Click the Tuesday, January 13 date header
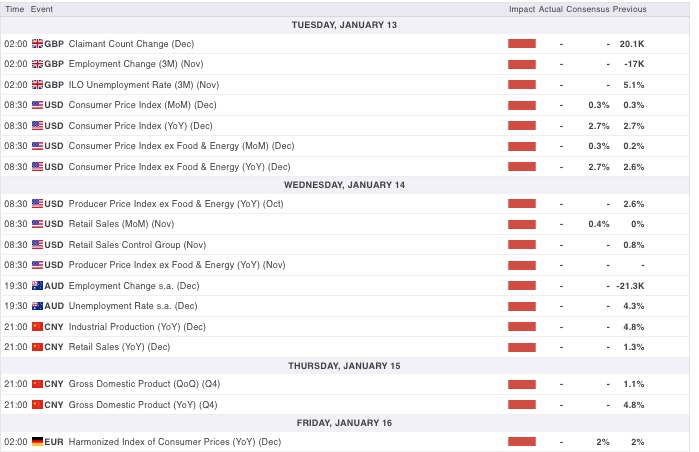Screen dimensions: 699x452 [345, 25]
